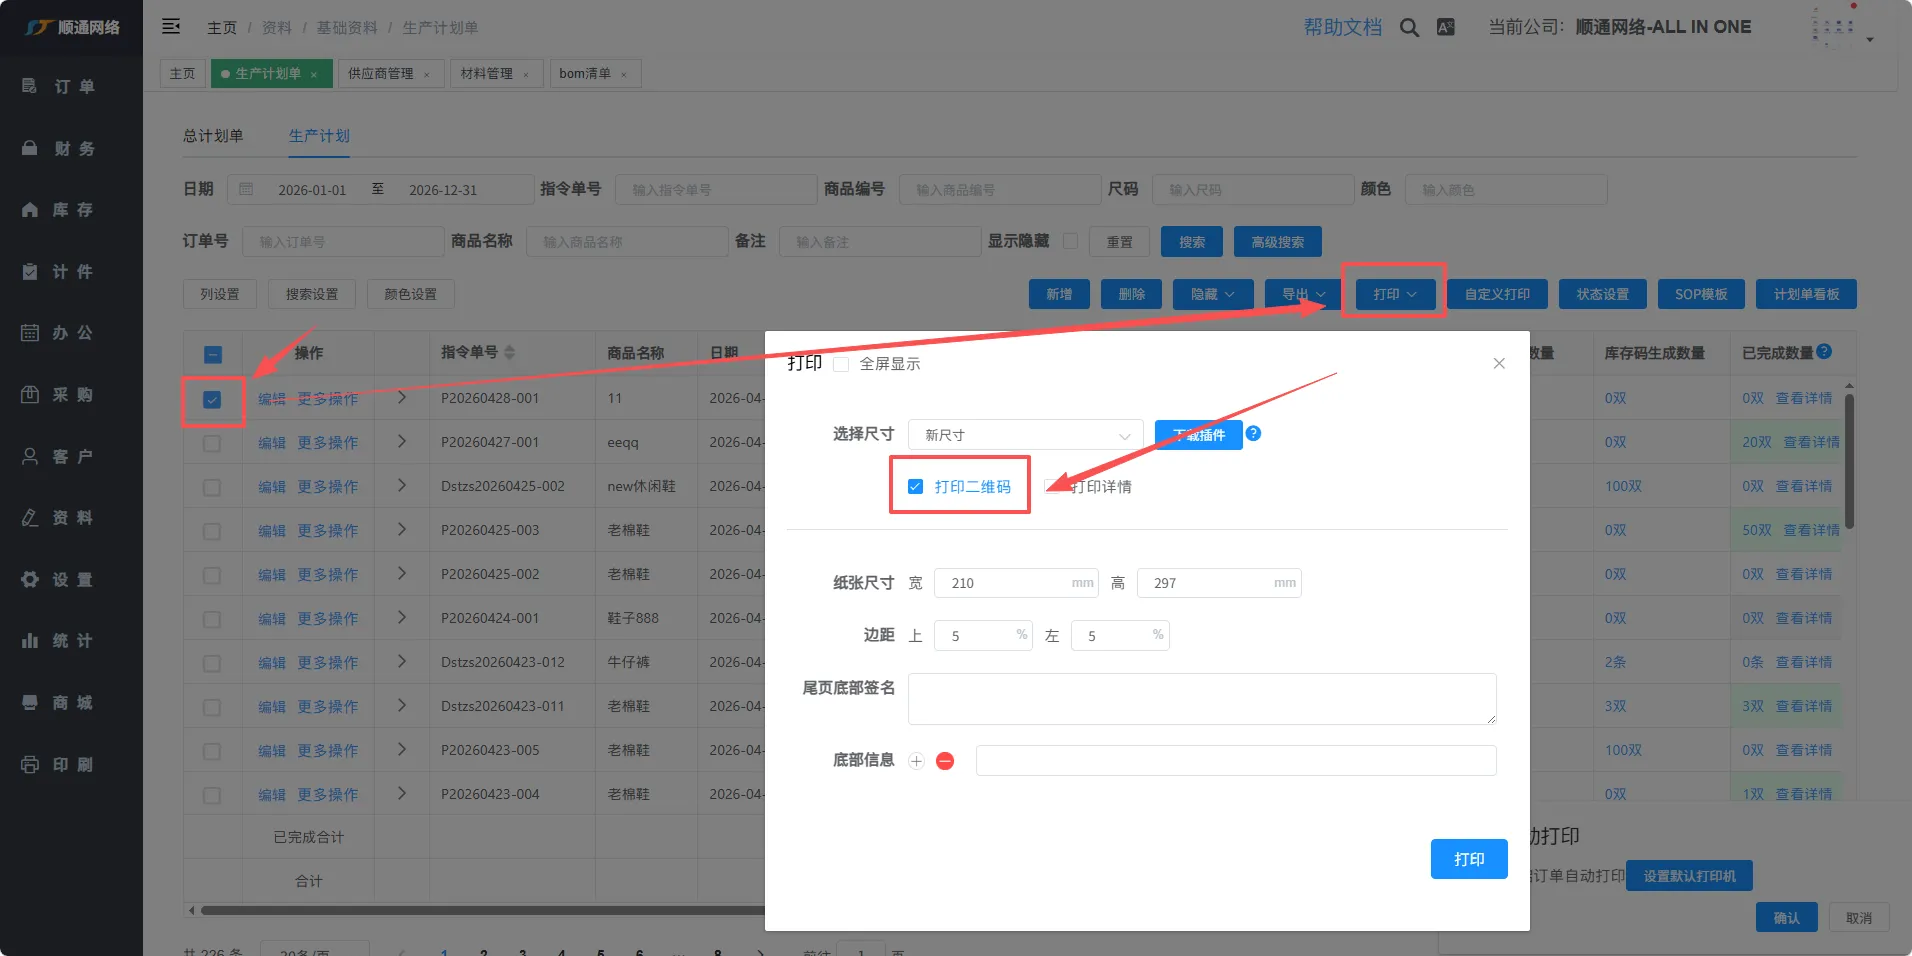
Task: Enable the 全屏显示 checkbox
Action: pos(841,364)
